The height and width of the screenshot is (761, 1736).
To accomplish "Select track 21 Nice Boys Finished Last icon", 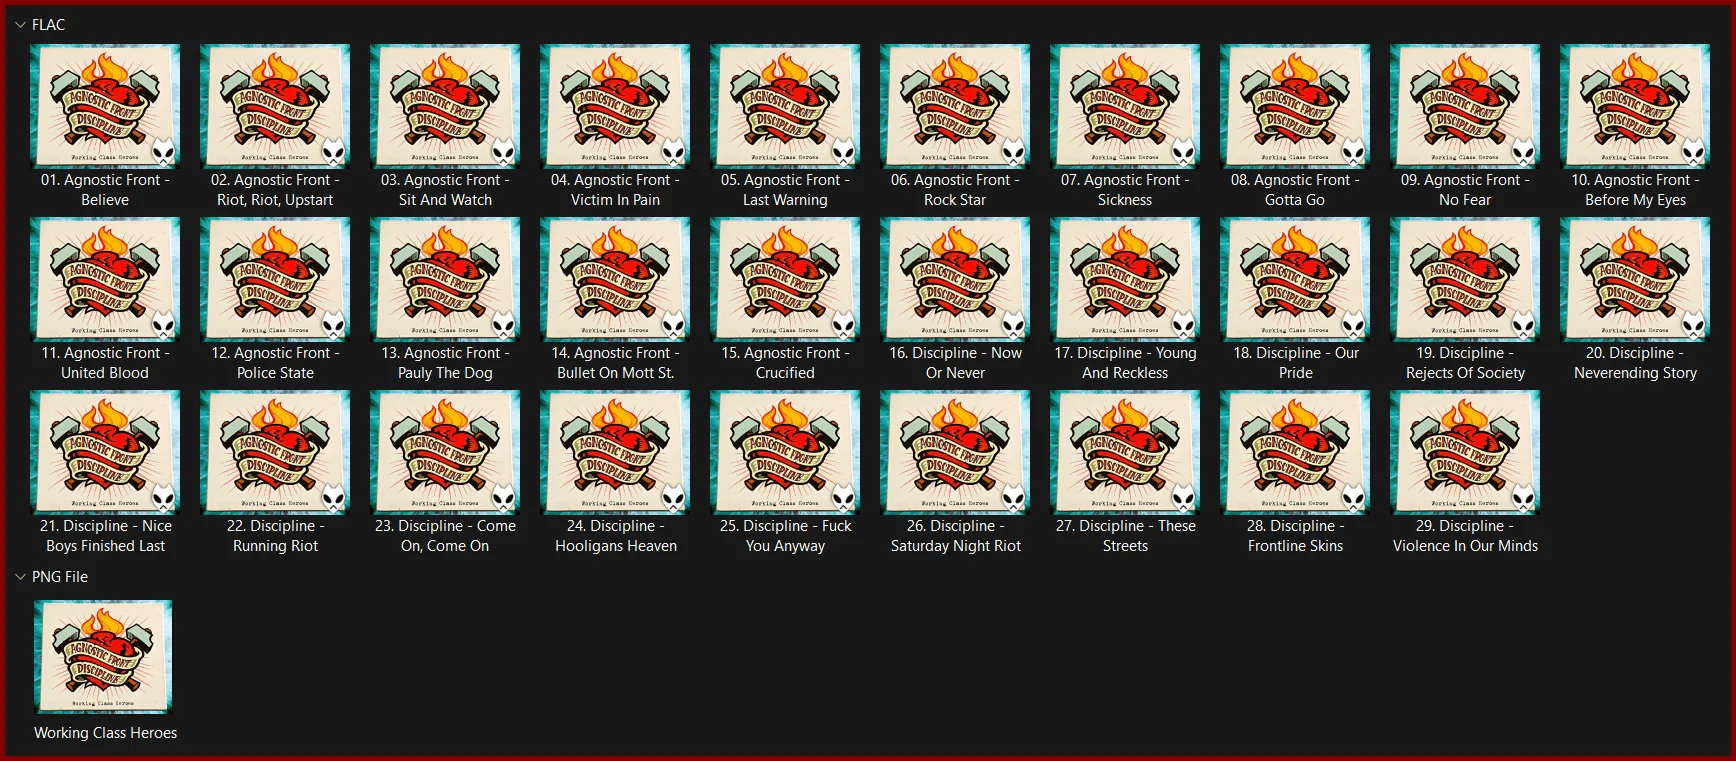I will click(105, 452).
